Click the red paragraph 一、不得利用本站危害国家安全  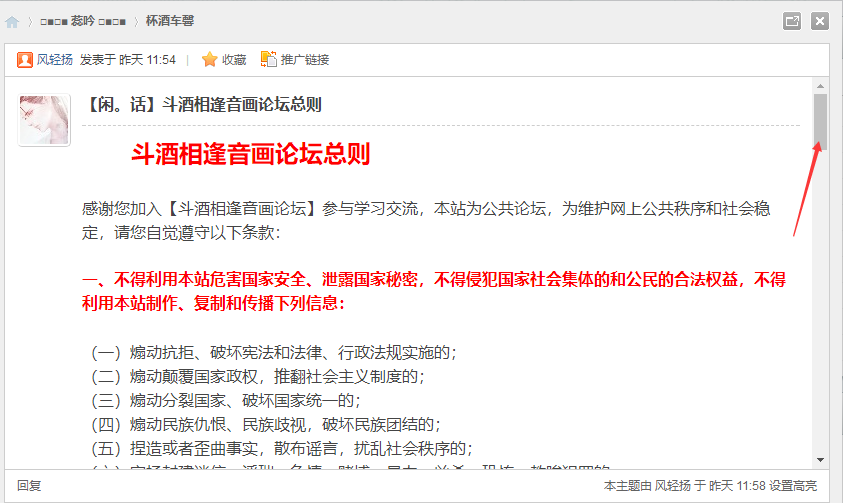coord(434,291)
